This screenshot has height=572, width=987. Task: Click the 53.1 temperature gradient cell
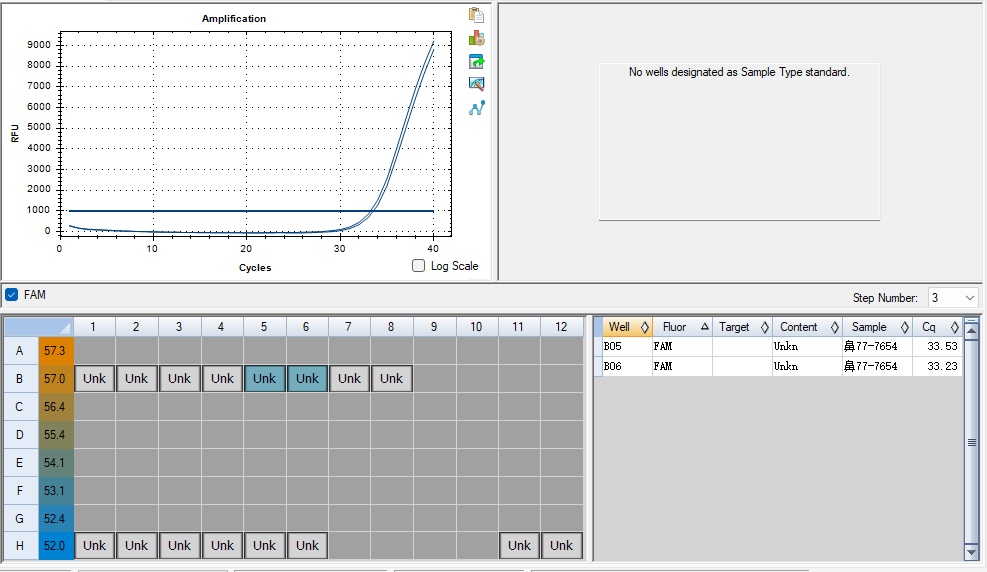pyautogui.click(x=55, y=490)
